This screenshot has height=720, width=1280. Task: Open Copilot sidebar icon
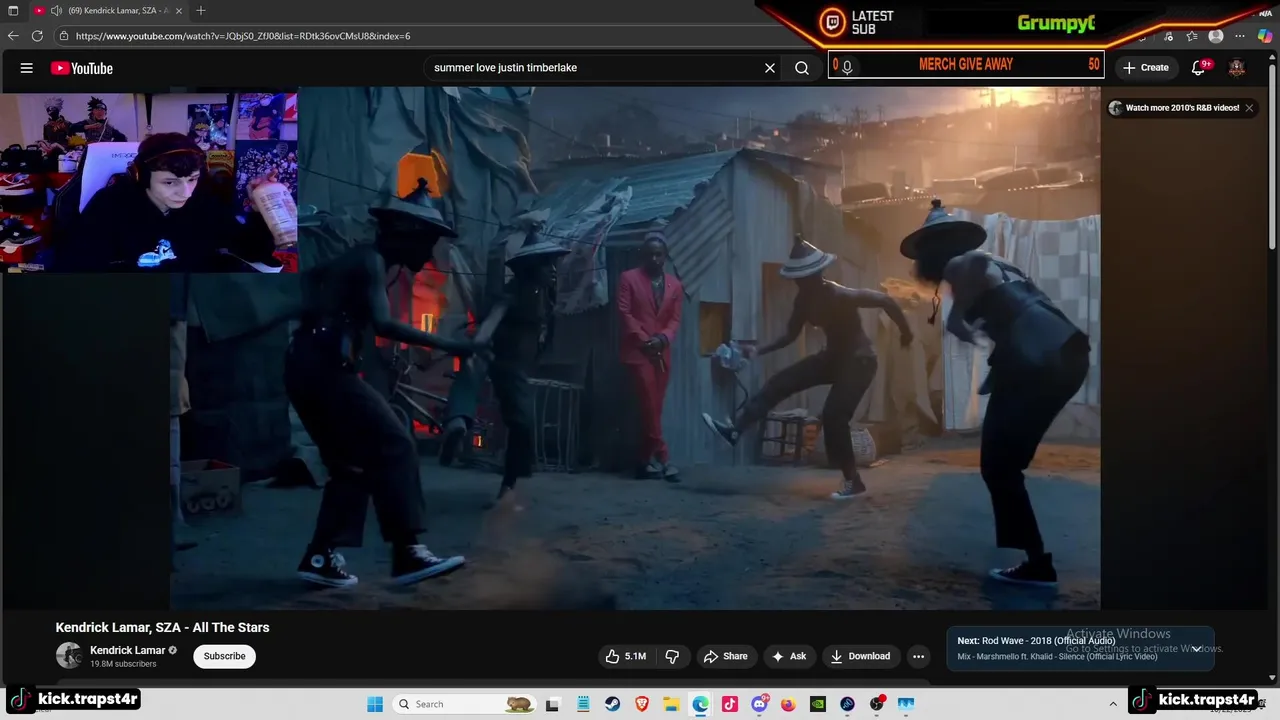pyautogui.click(x=1265, y=36)
